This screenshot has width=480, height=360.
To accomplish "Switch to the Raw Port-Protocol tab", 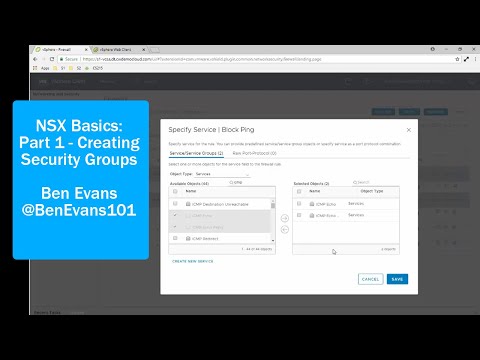I will [x=254, y=153].
